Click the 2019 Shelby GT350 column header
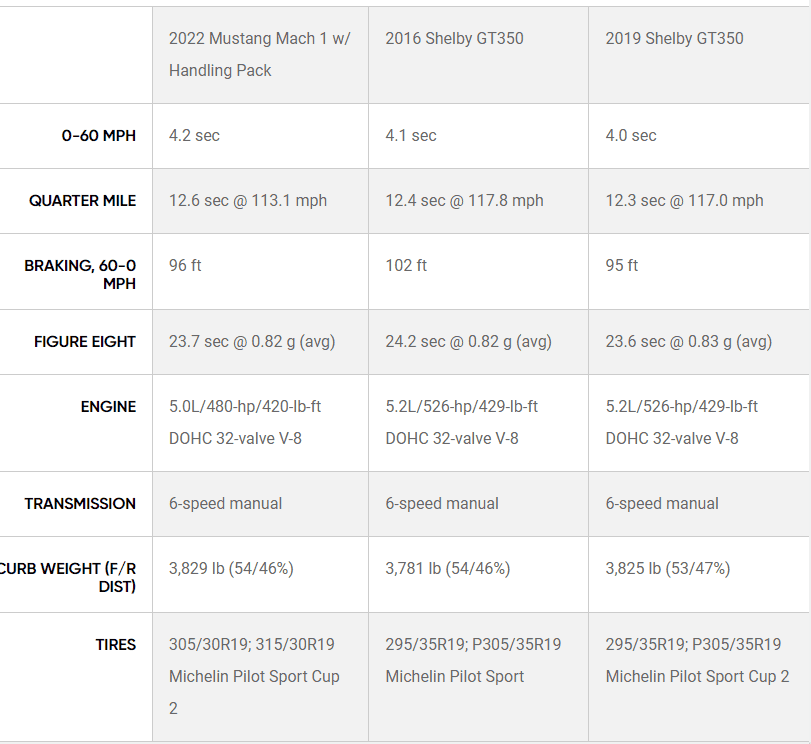Image resolution: width=811 pixels, height=744 pixels. [674, 38]
